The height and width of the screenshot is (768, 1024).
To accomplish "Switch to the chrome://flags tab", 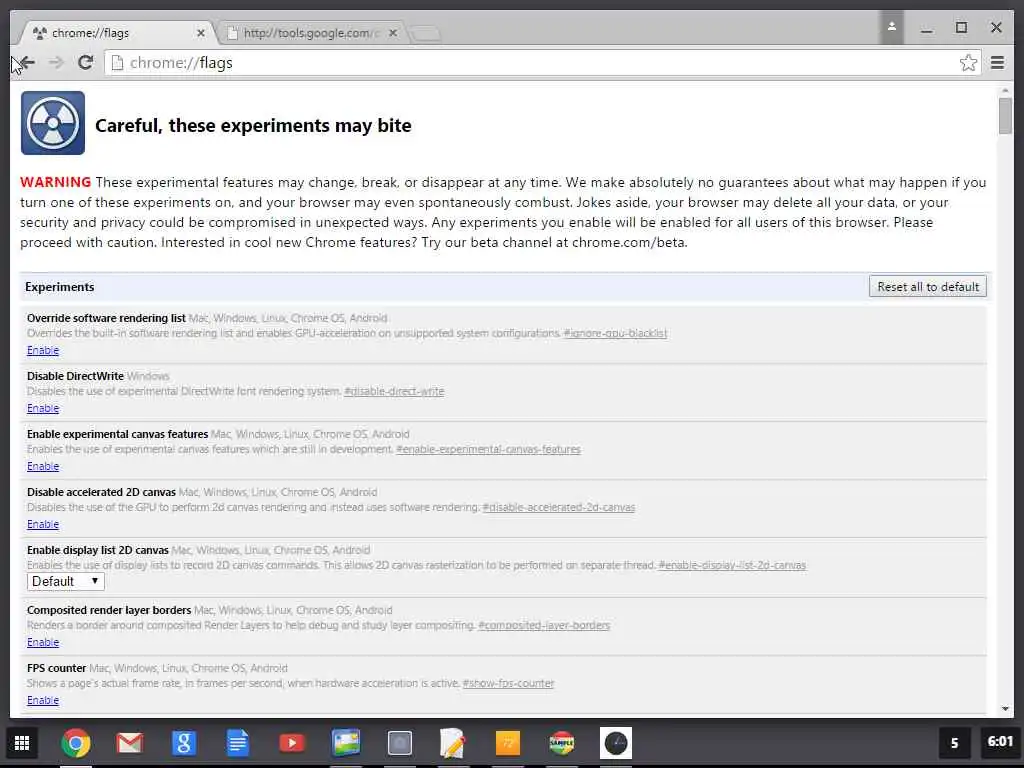I will pos(118,33).
